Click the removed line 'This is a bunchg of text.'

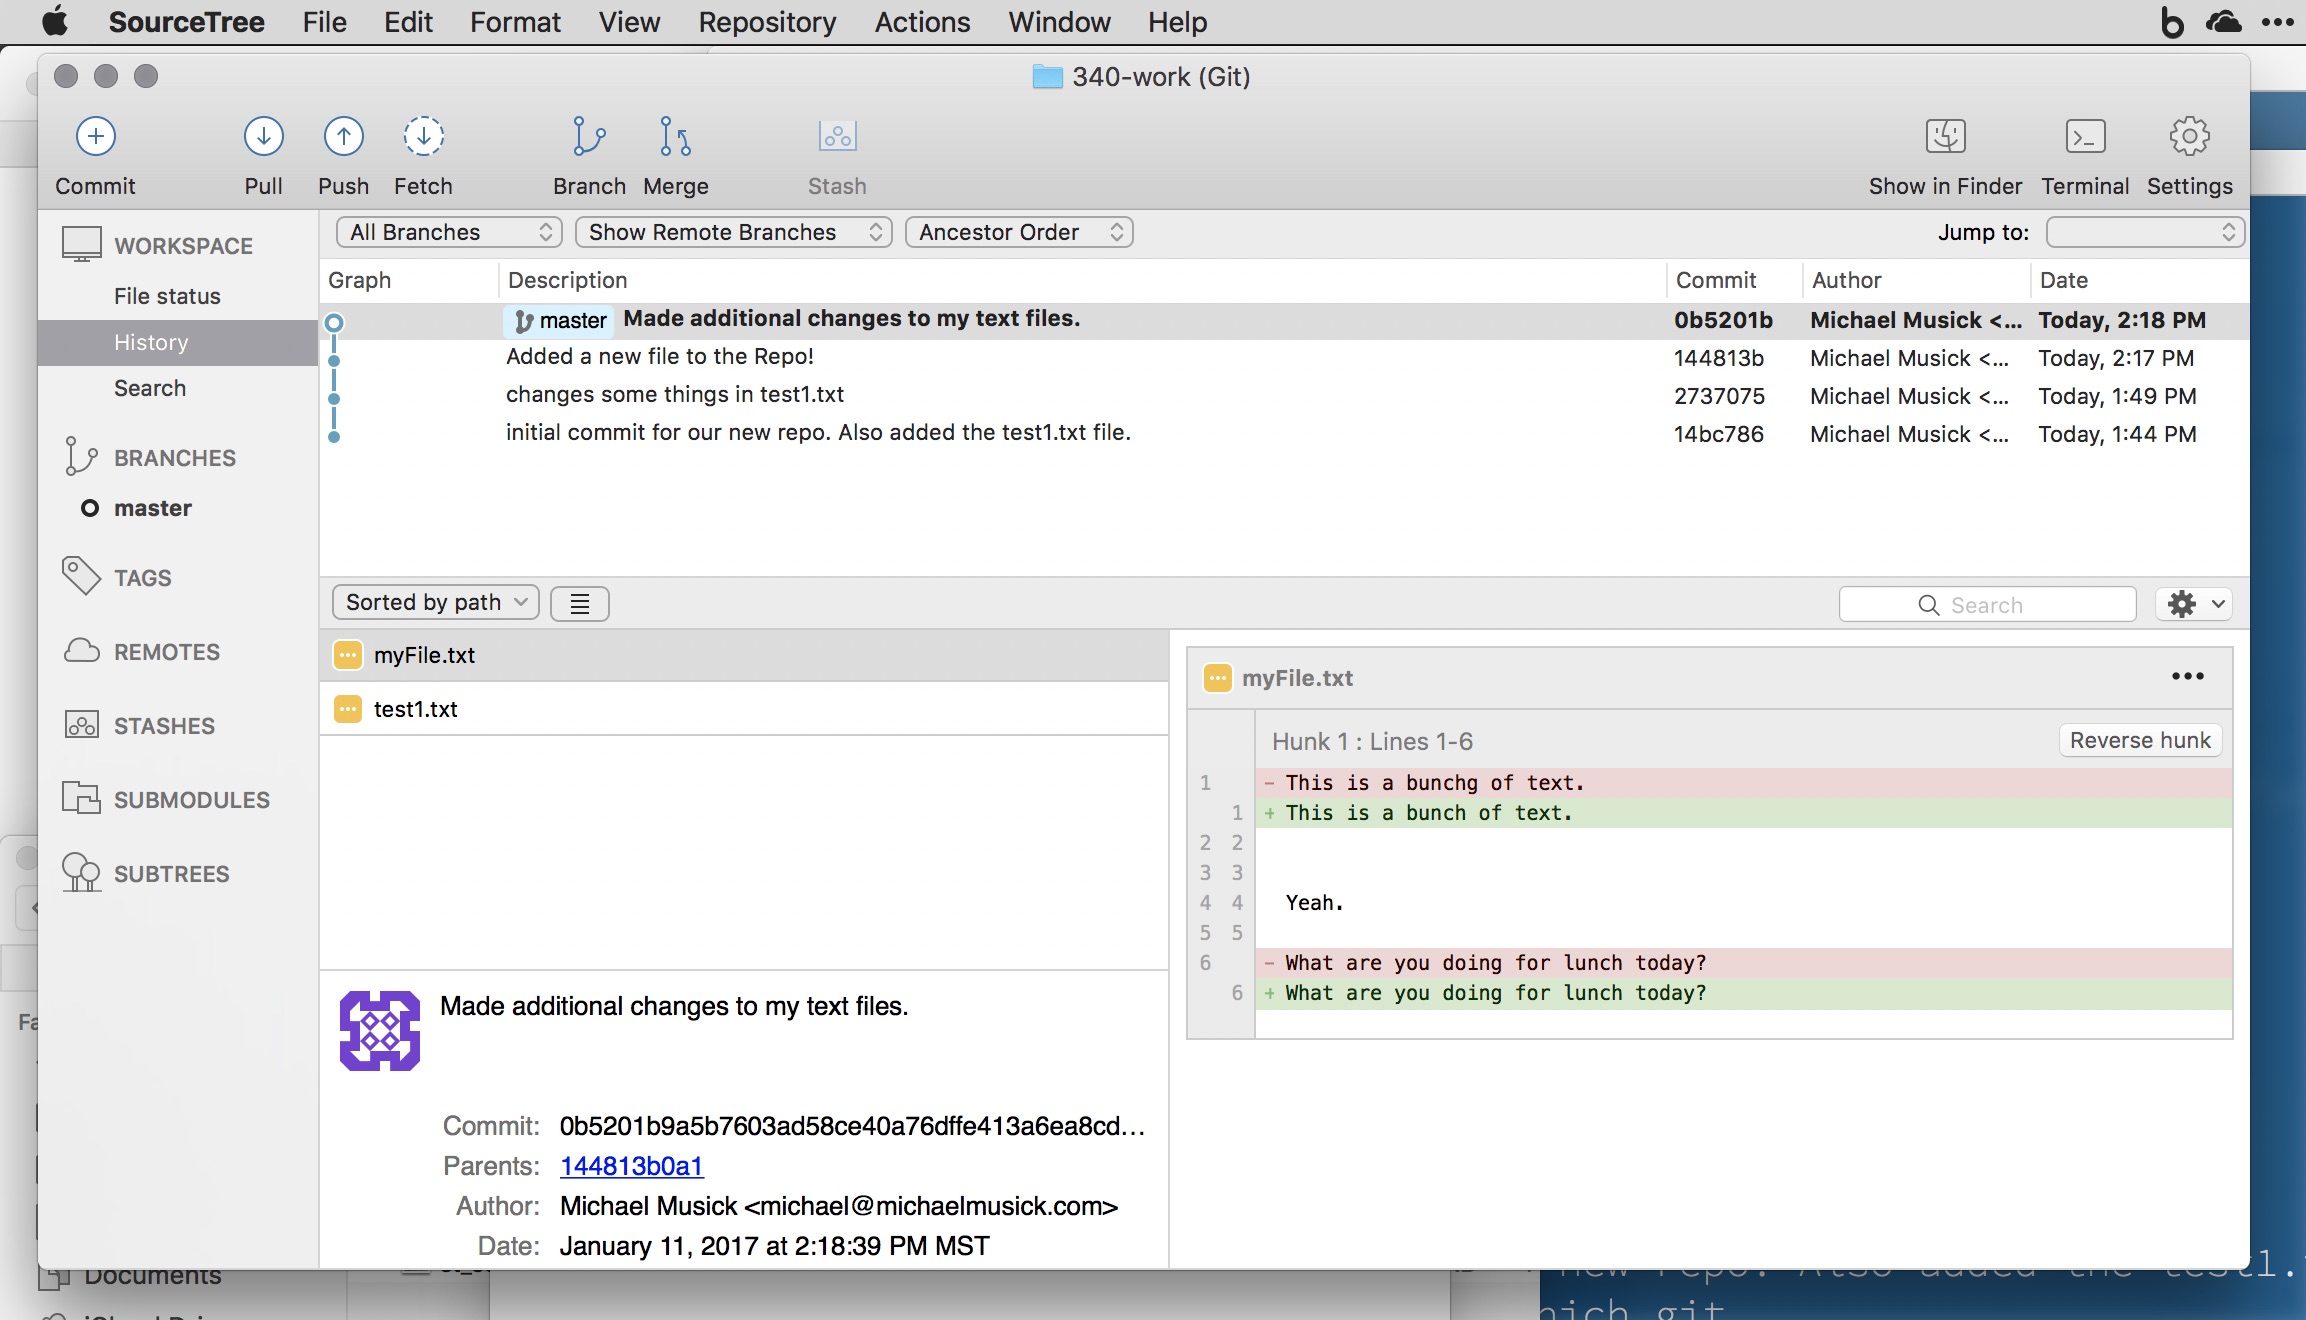point(1743,783)
